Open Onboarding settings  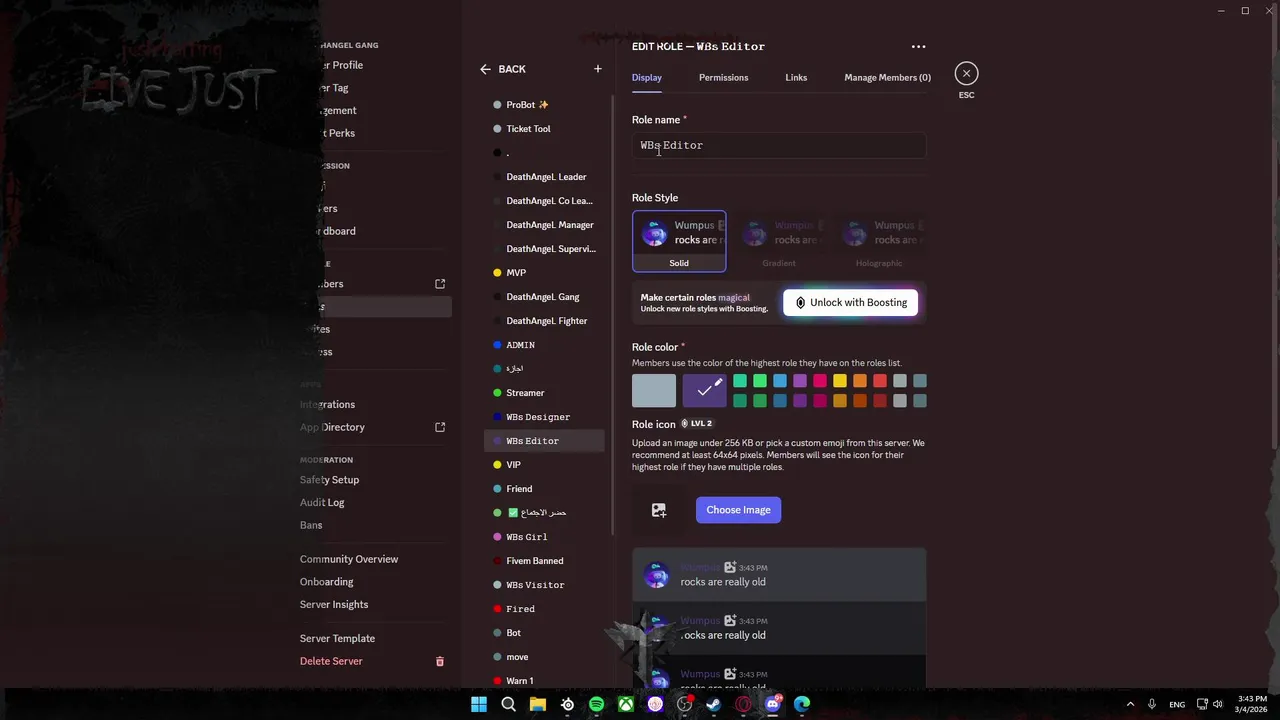326,581
